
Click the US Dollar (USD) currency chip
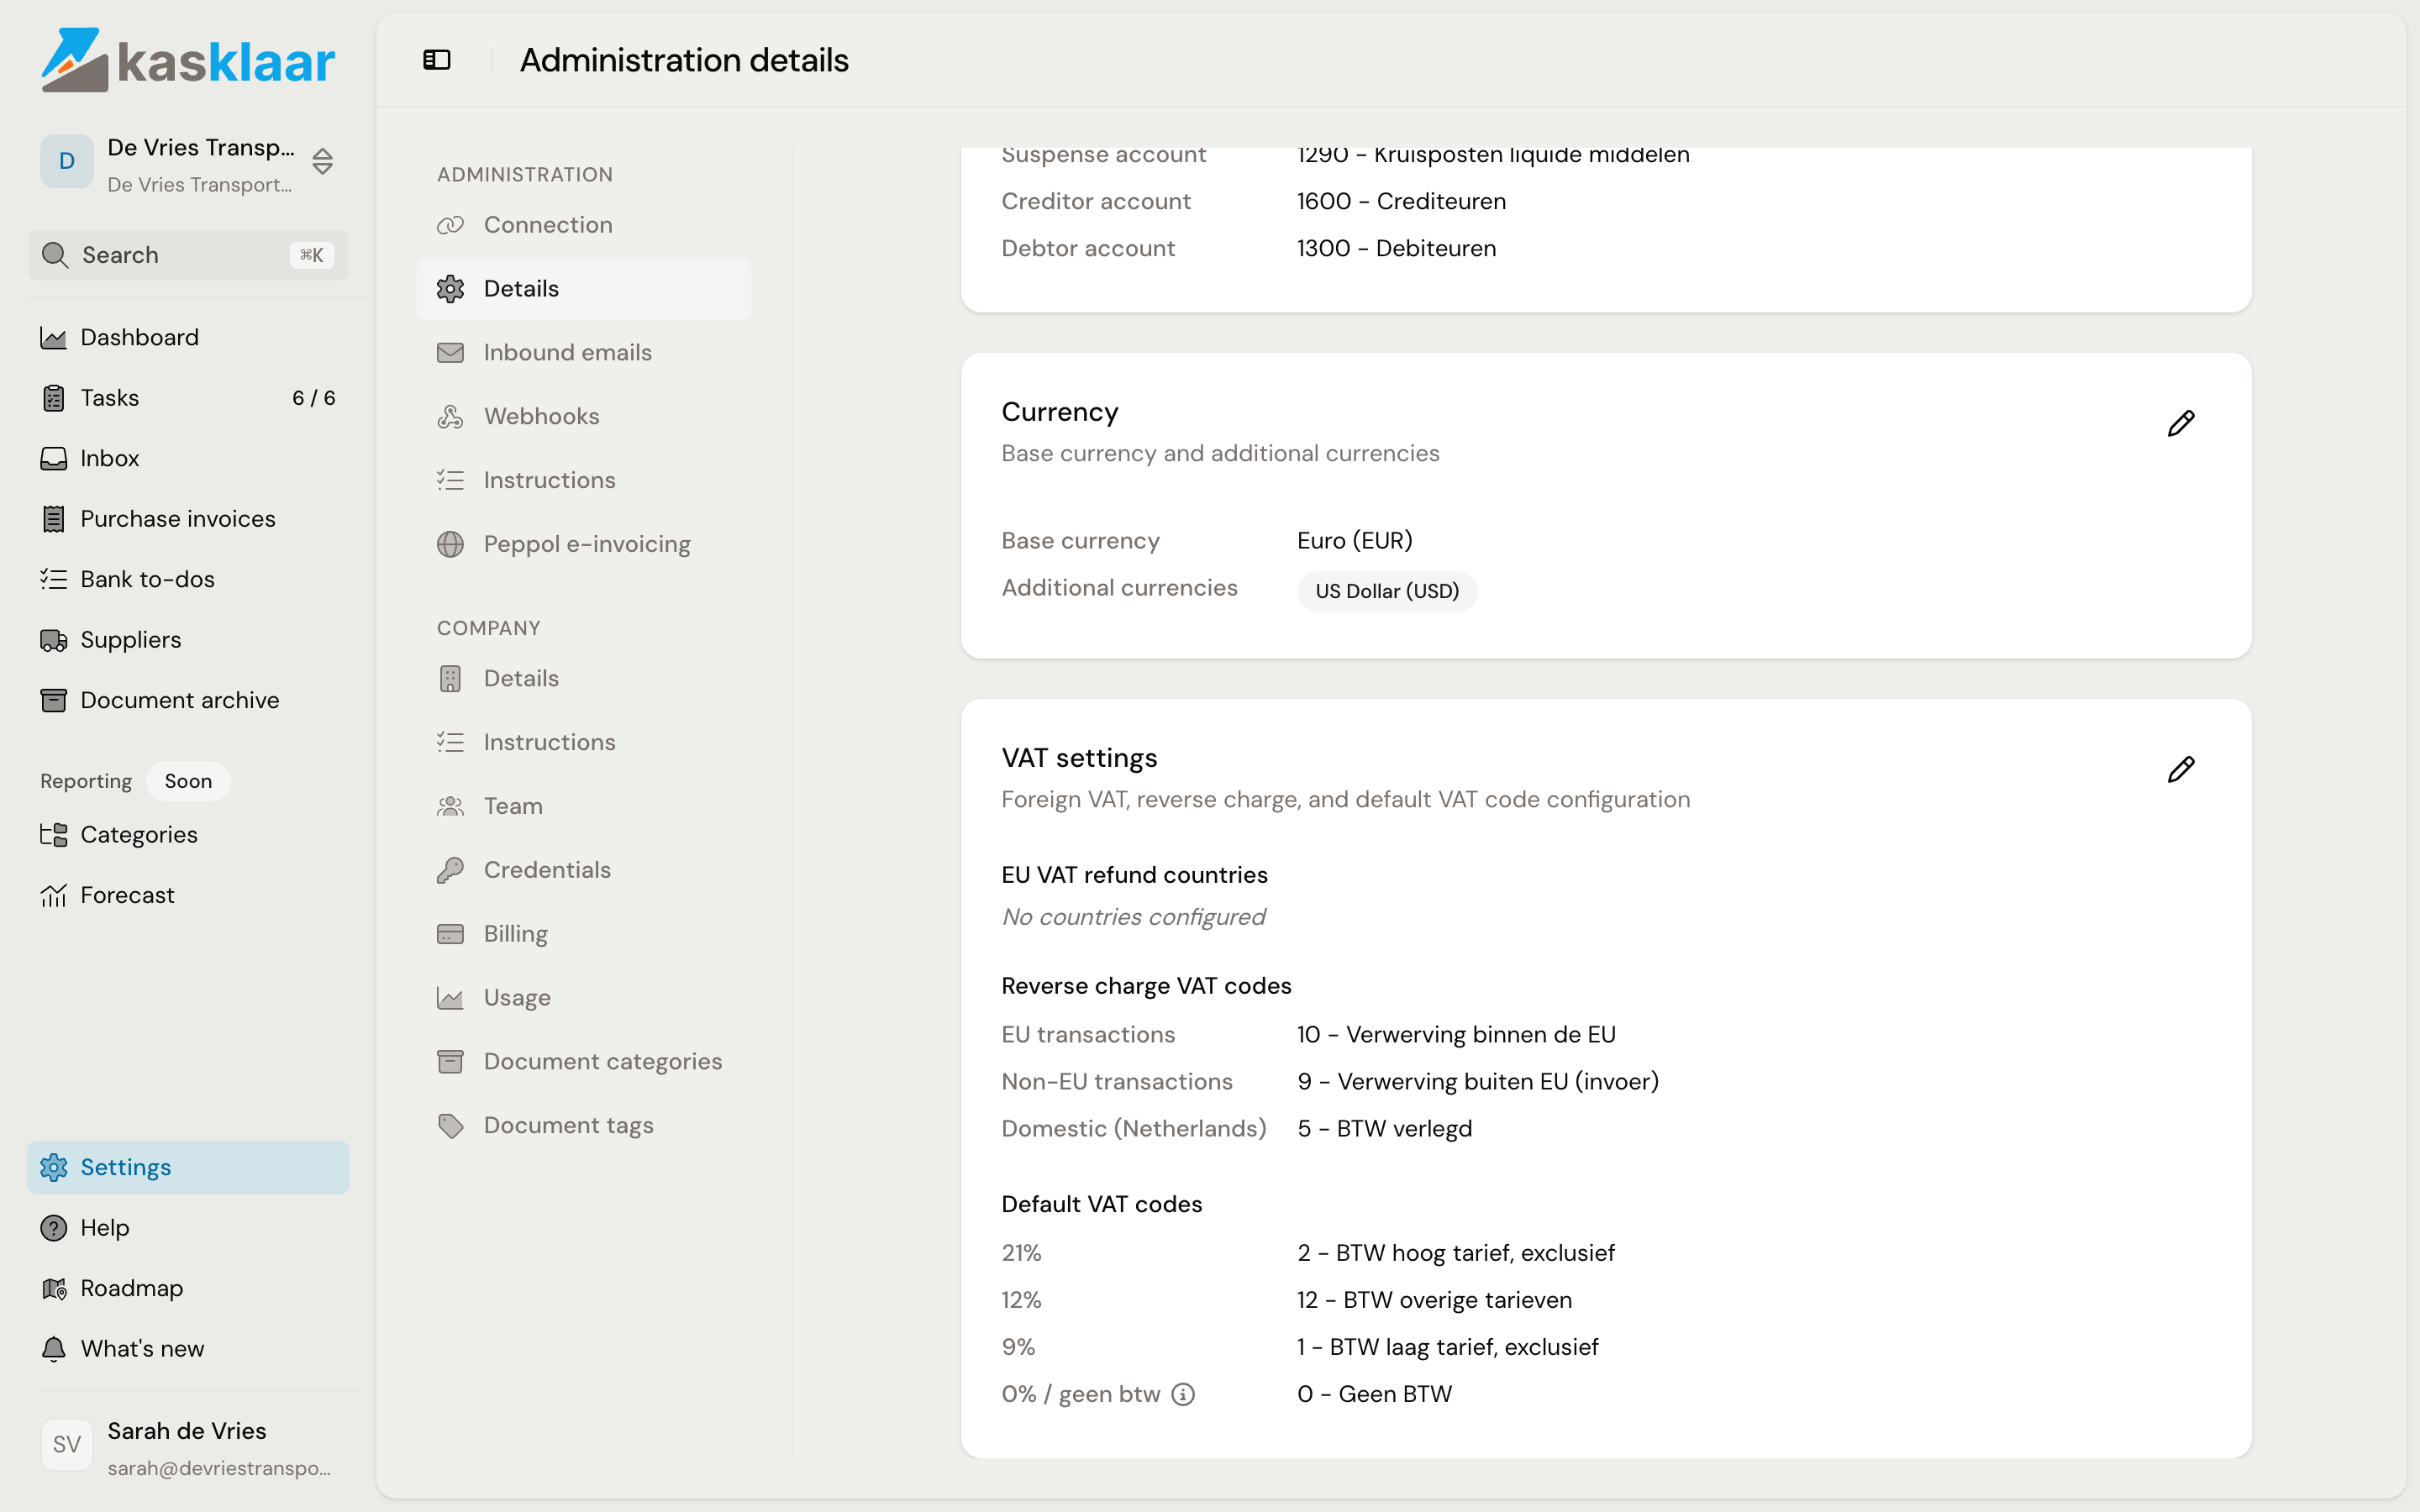pyautogui.click(x=1387, y=591)
